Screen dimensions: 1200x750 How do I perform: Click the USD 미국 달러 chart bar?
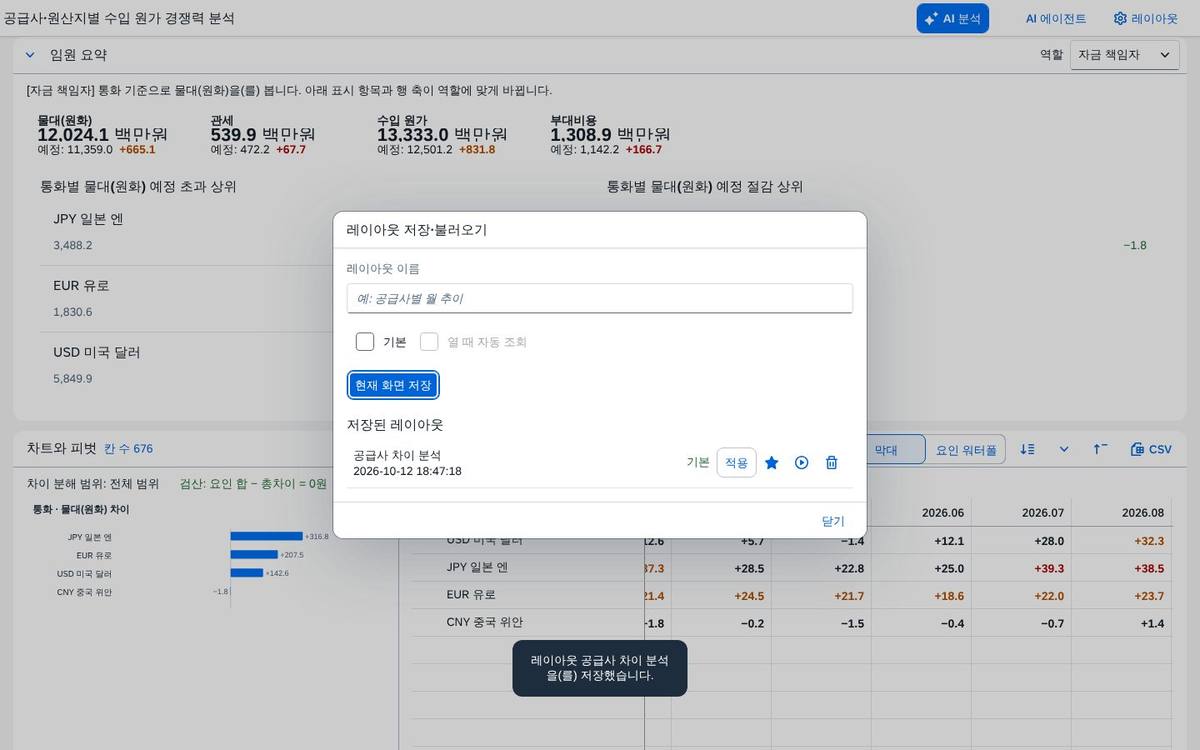[247, 573]
